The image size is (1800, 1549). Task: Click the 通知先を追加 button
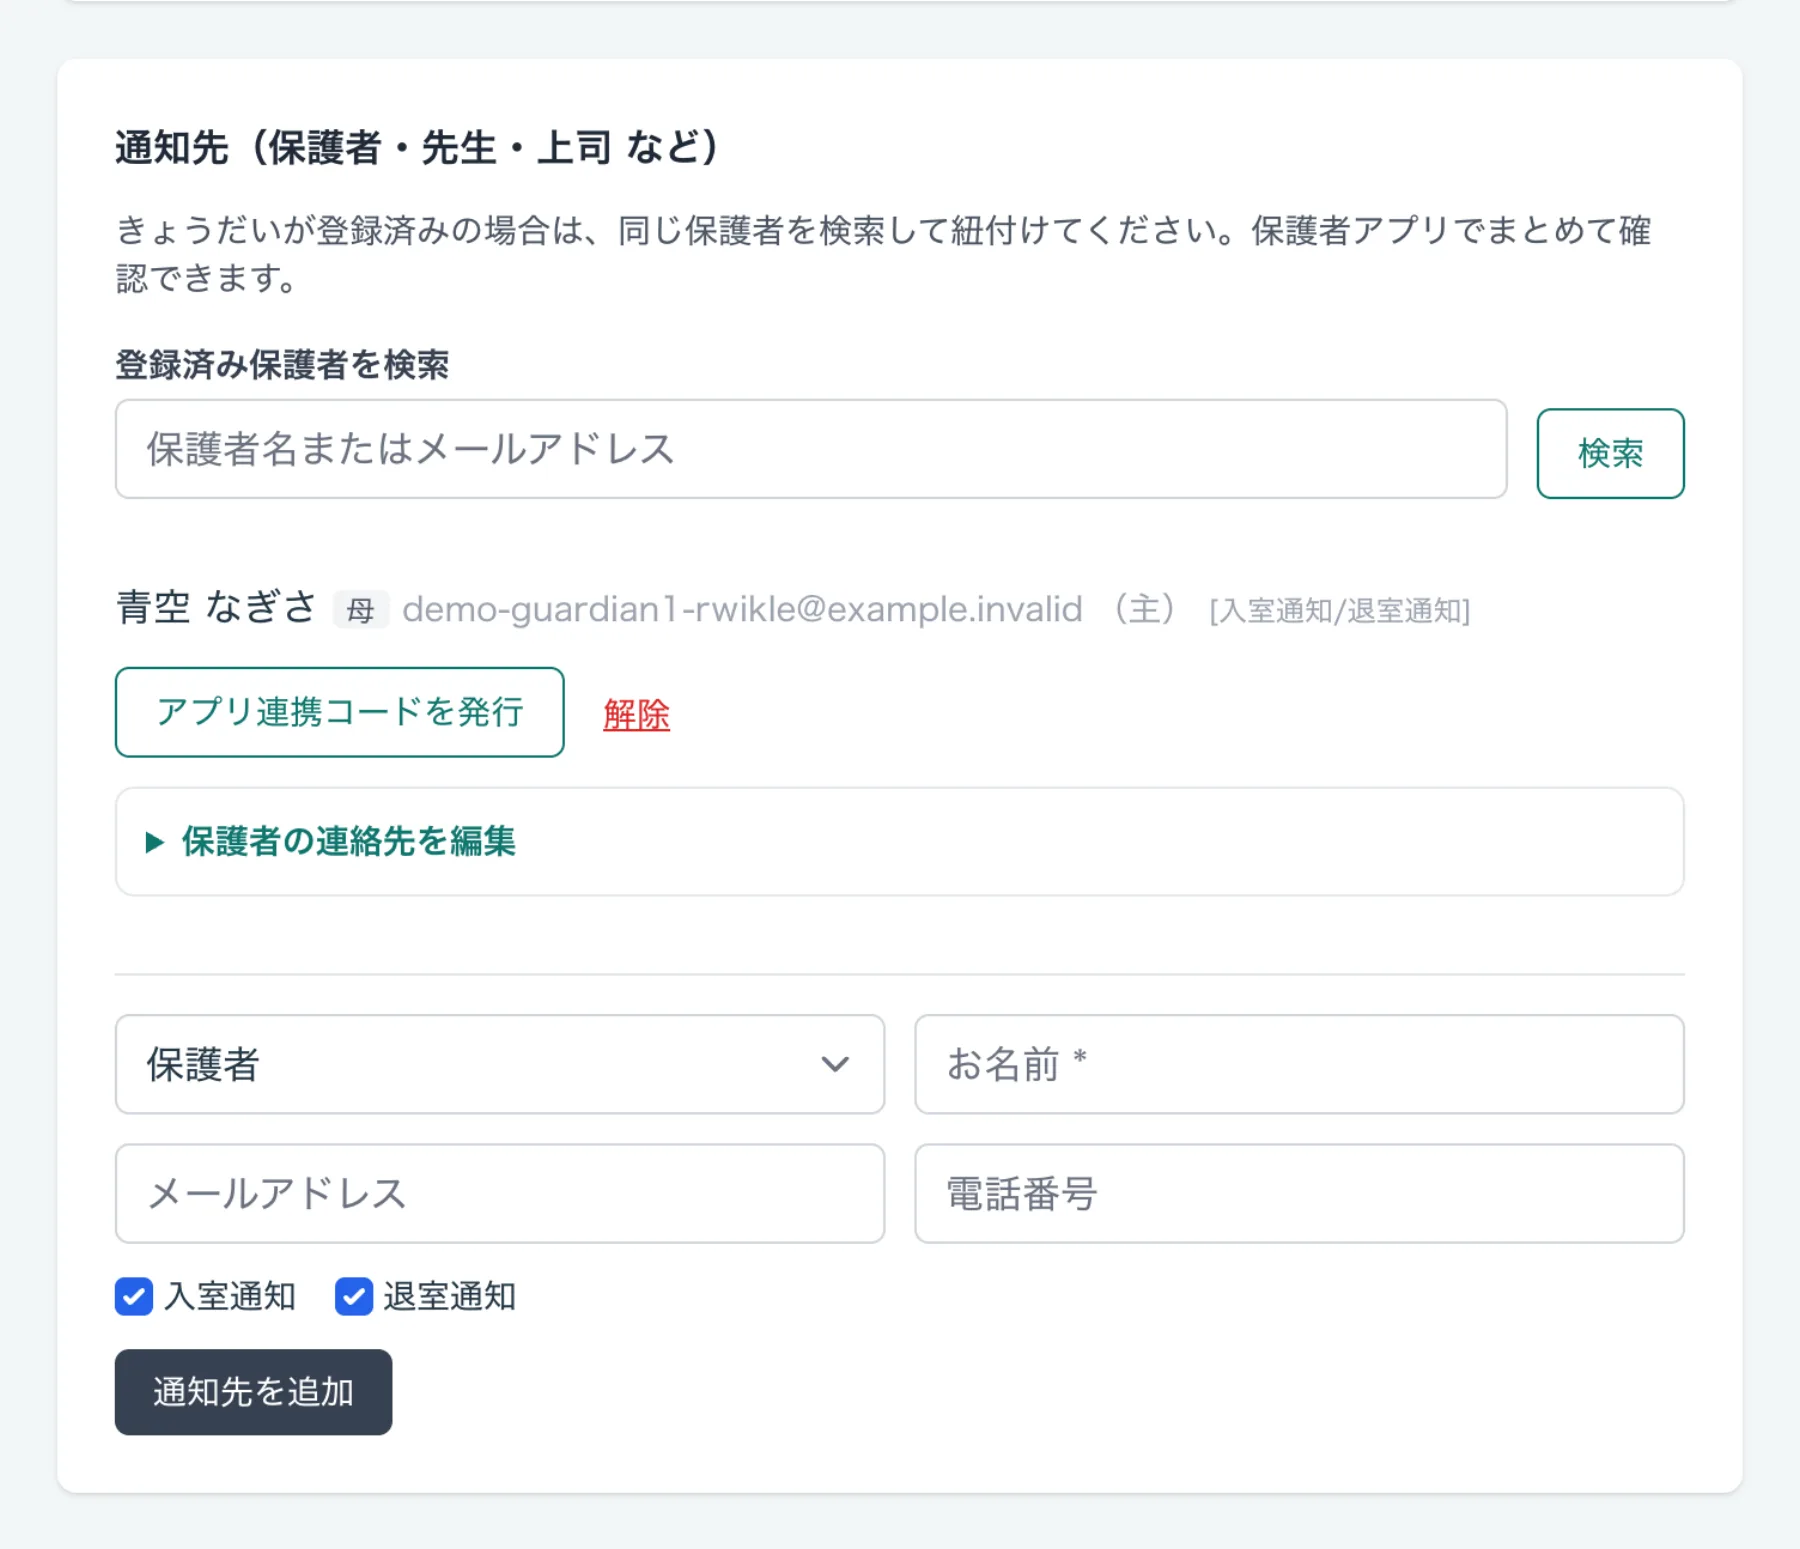coord(253,1392)
